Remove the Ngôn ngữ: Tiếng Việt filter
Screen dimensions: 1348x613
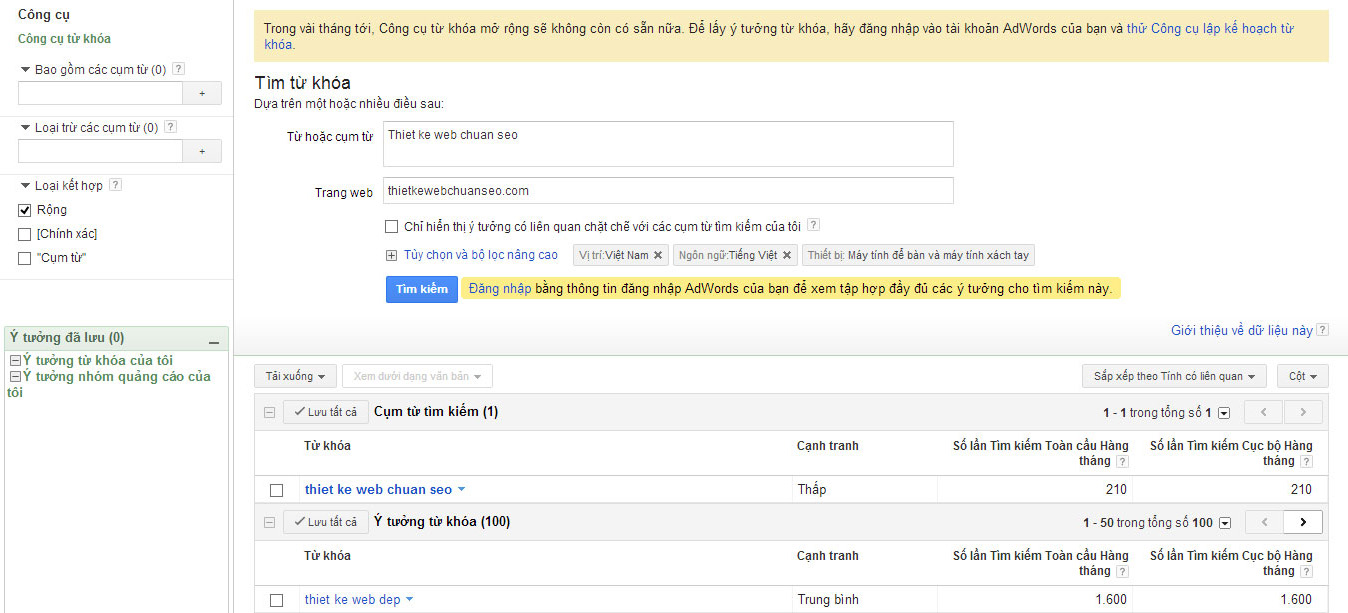coord(787,256)
